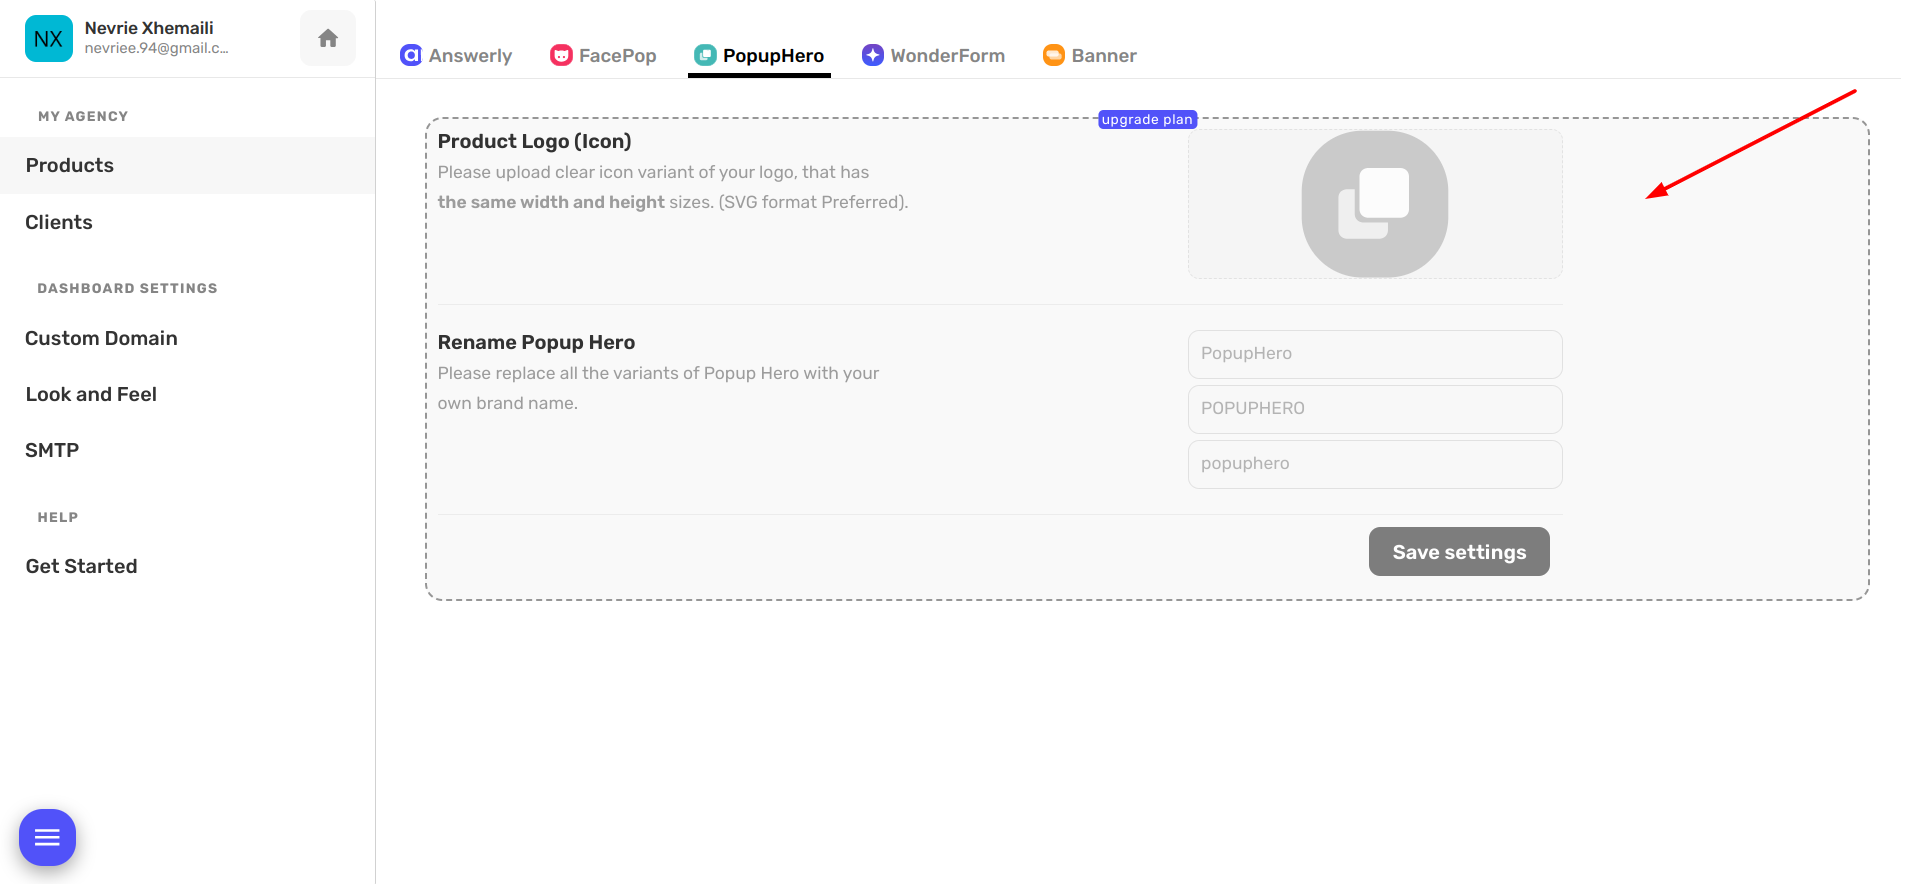Open Custom Domain settings
Image resolution: width=1919 pixels, height=884 pixels.
point(187,338)
